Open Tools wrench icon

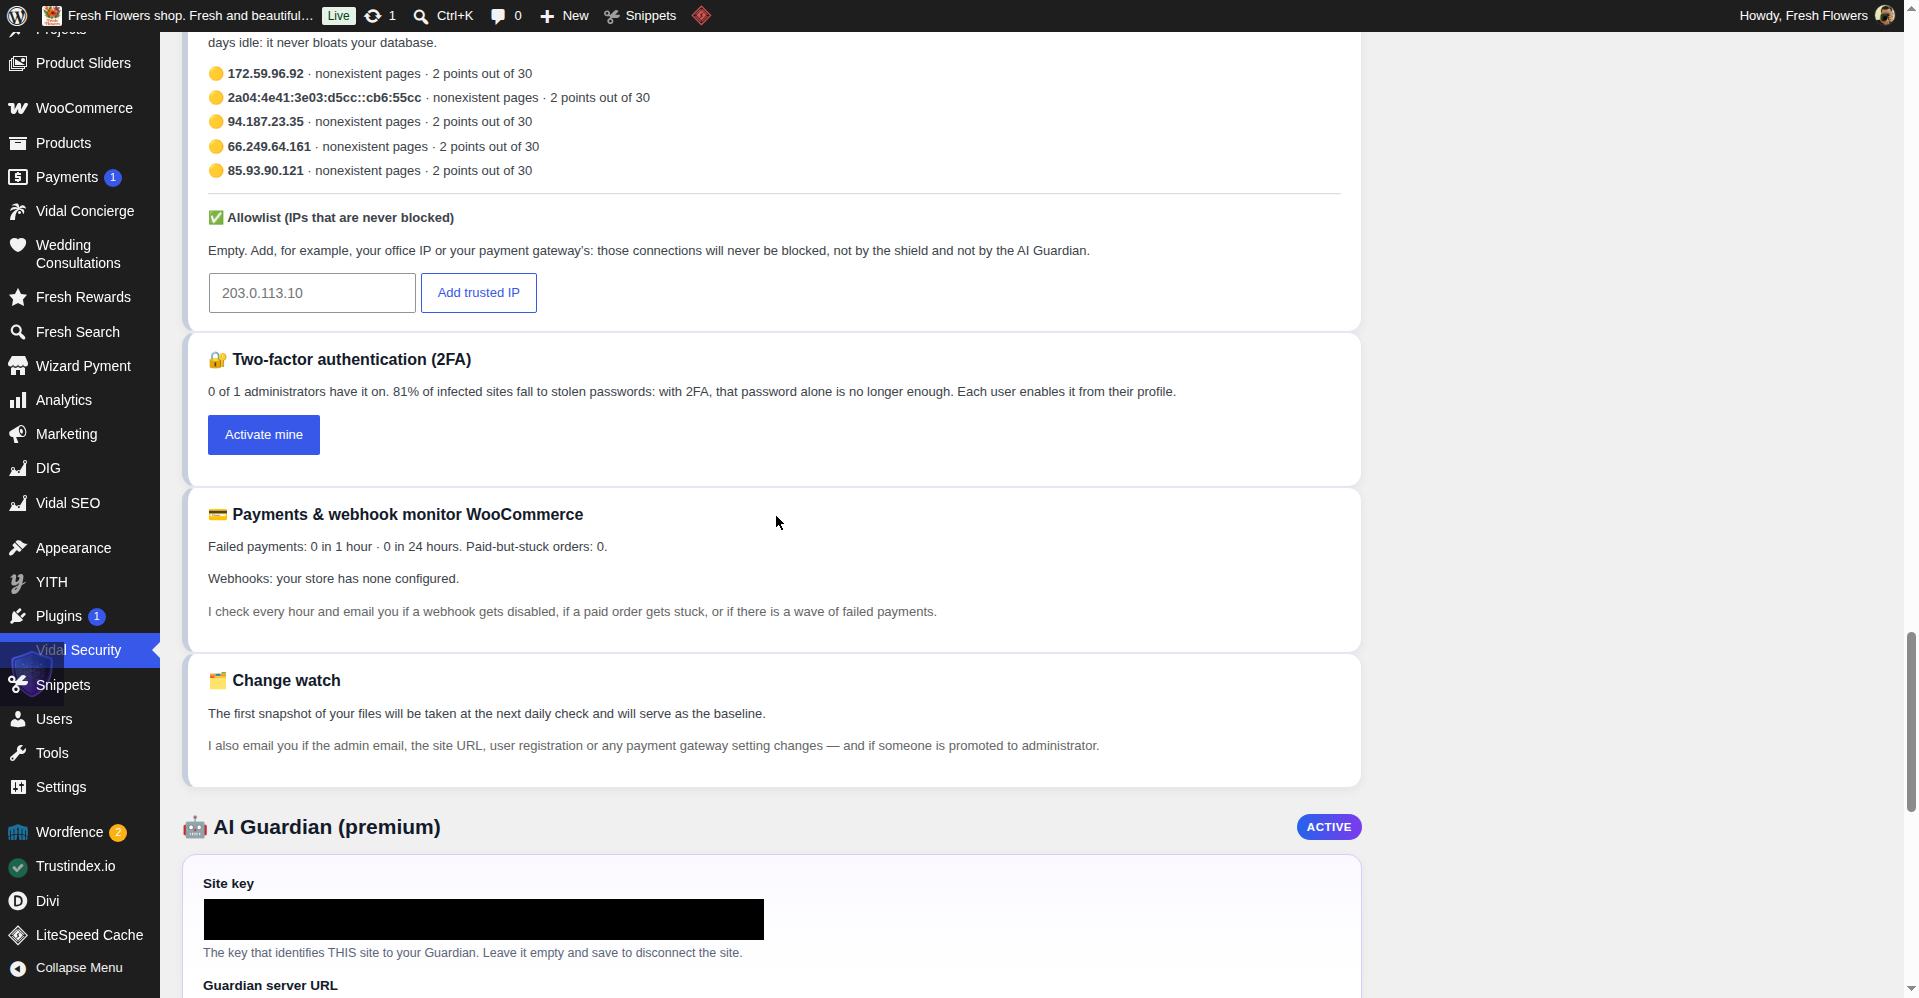pos(18,753)
